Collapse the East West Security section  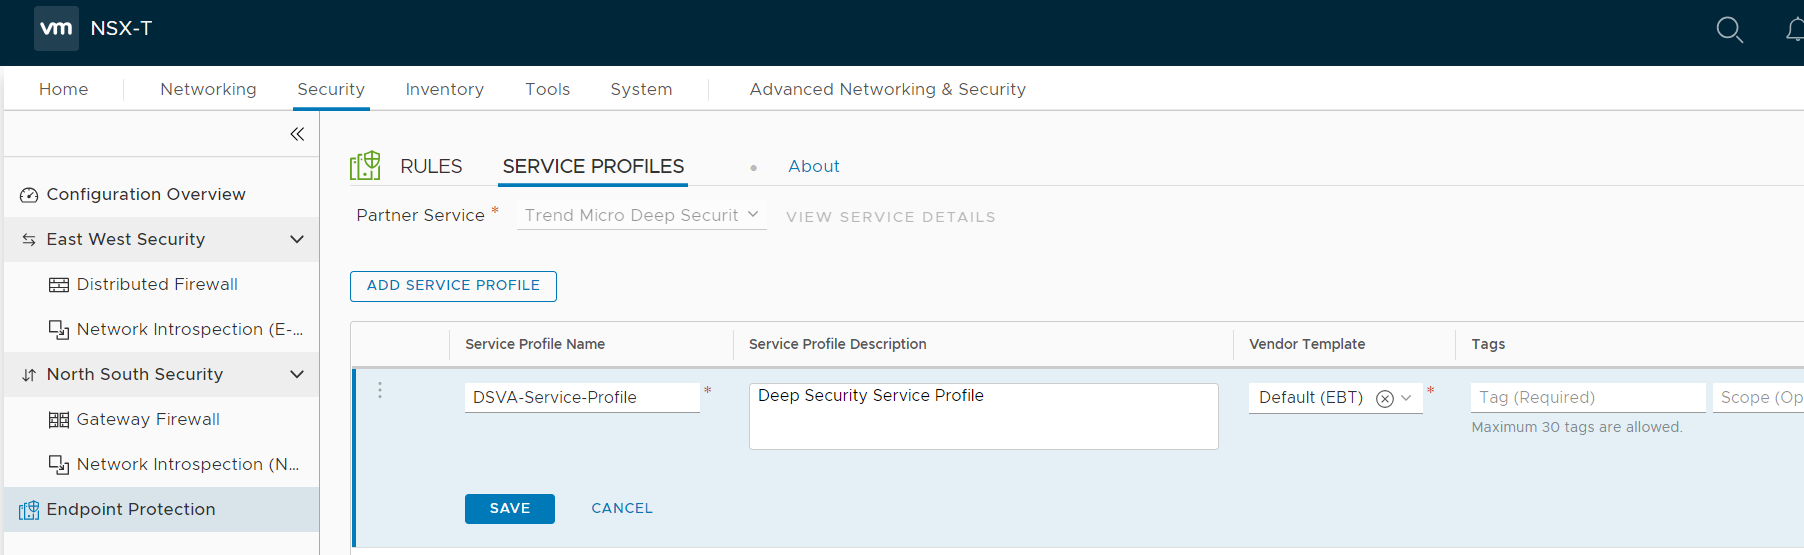point(296,239)
